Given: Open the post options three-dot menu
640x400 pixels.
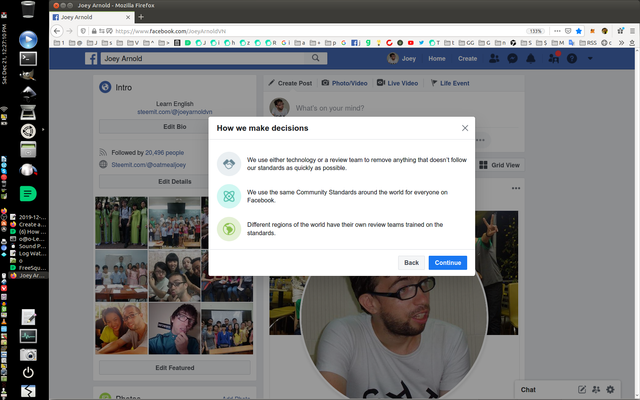Looking at the screenshot, I should tap(516, 188).
